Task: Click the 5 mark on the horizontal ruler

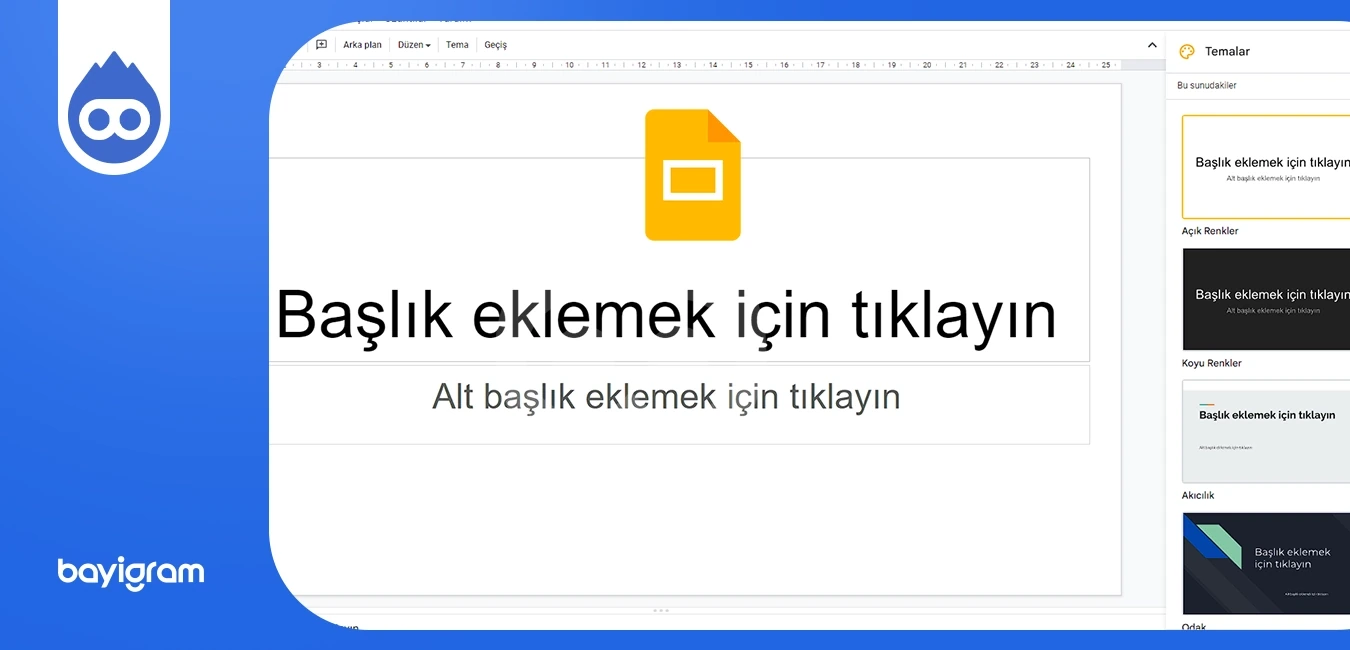Action: click(x=390, y=63)
